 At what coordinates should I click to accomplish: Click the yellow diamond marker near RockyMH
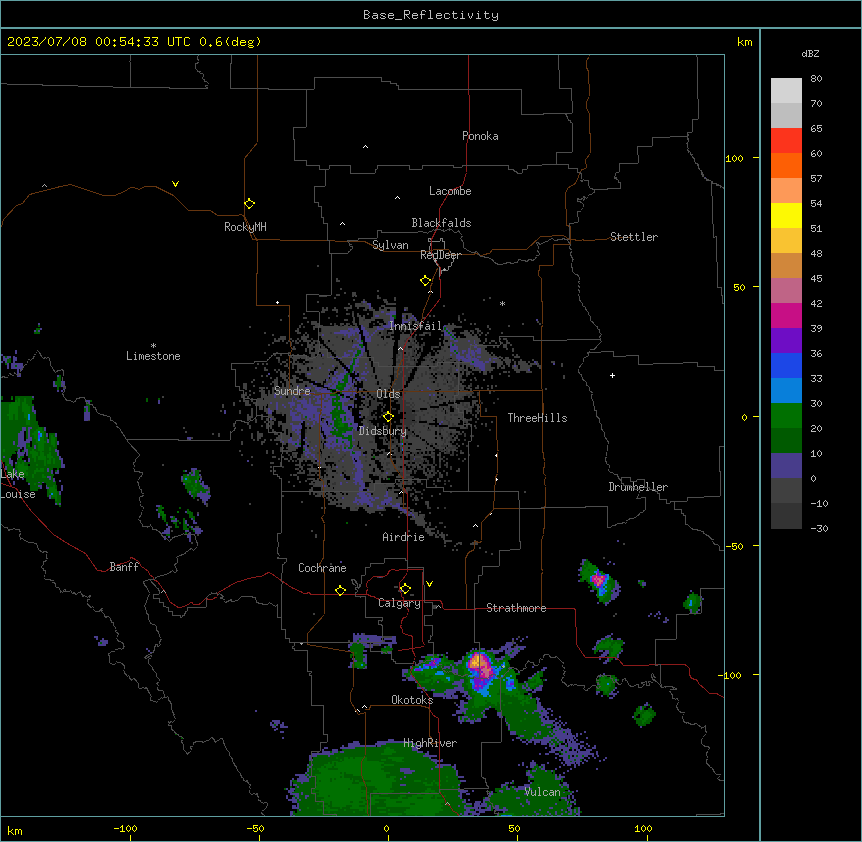pyautogui.click(x=249, y=203)
